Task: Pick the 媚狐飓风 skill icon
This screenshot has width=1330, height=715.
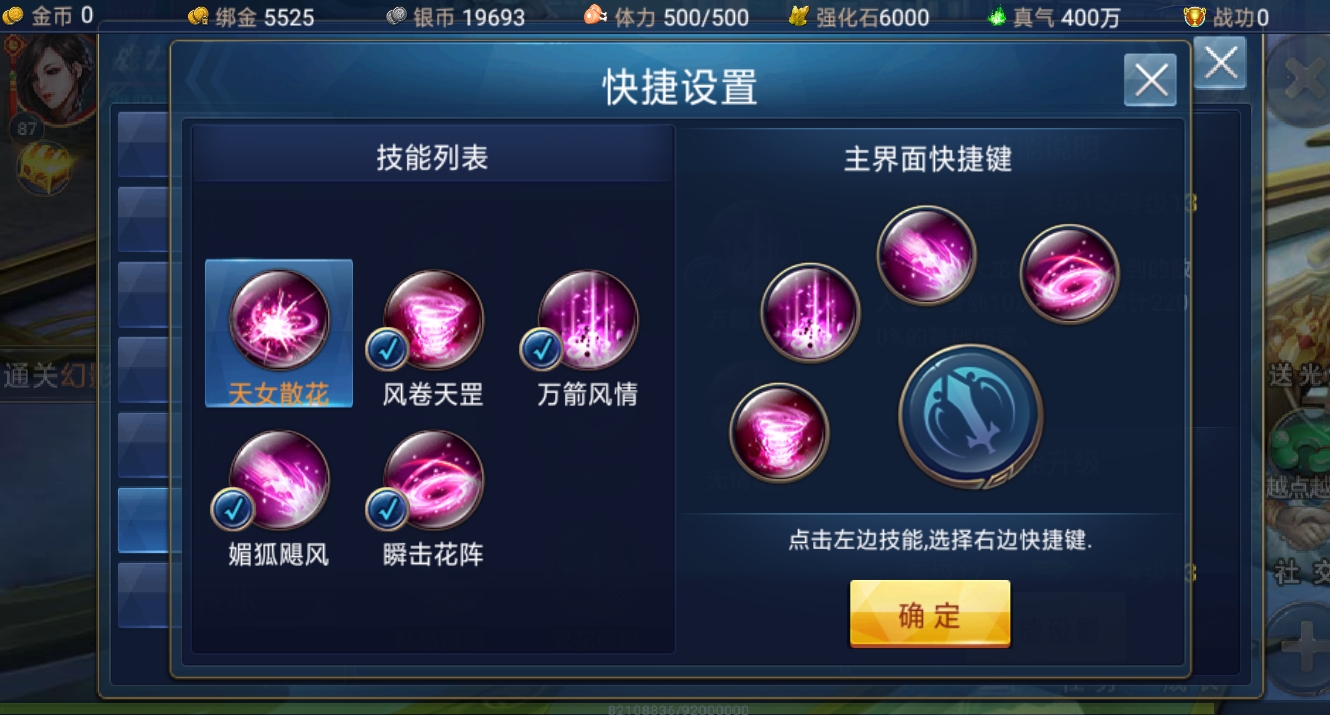Action: pyautogui.click(x=279, y=480)
